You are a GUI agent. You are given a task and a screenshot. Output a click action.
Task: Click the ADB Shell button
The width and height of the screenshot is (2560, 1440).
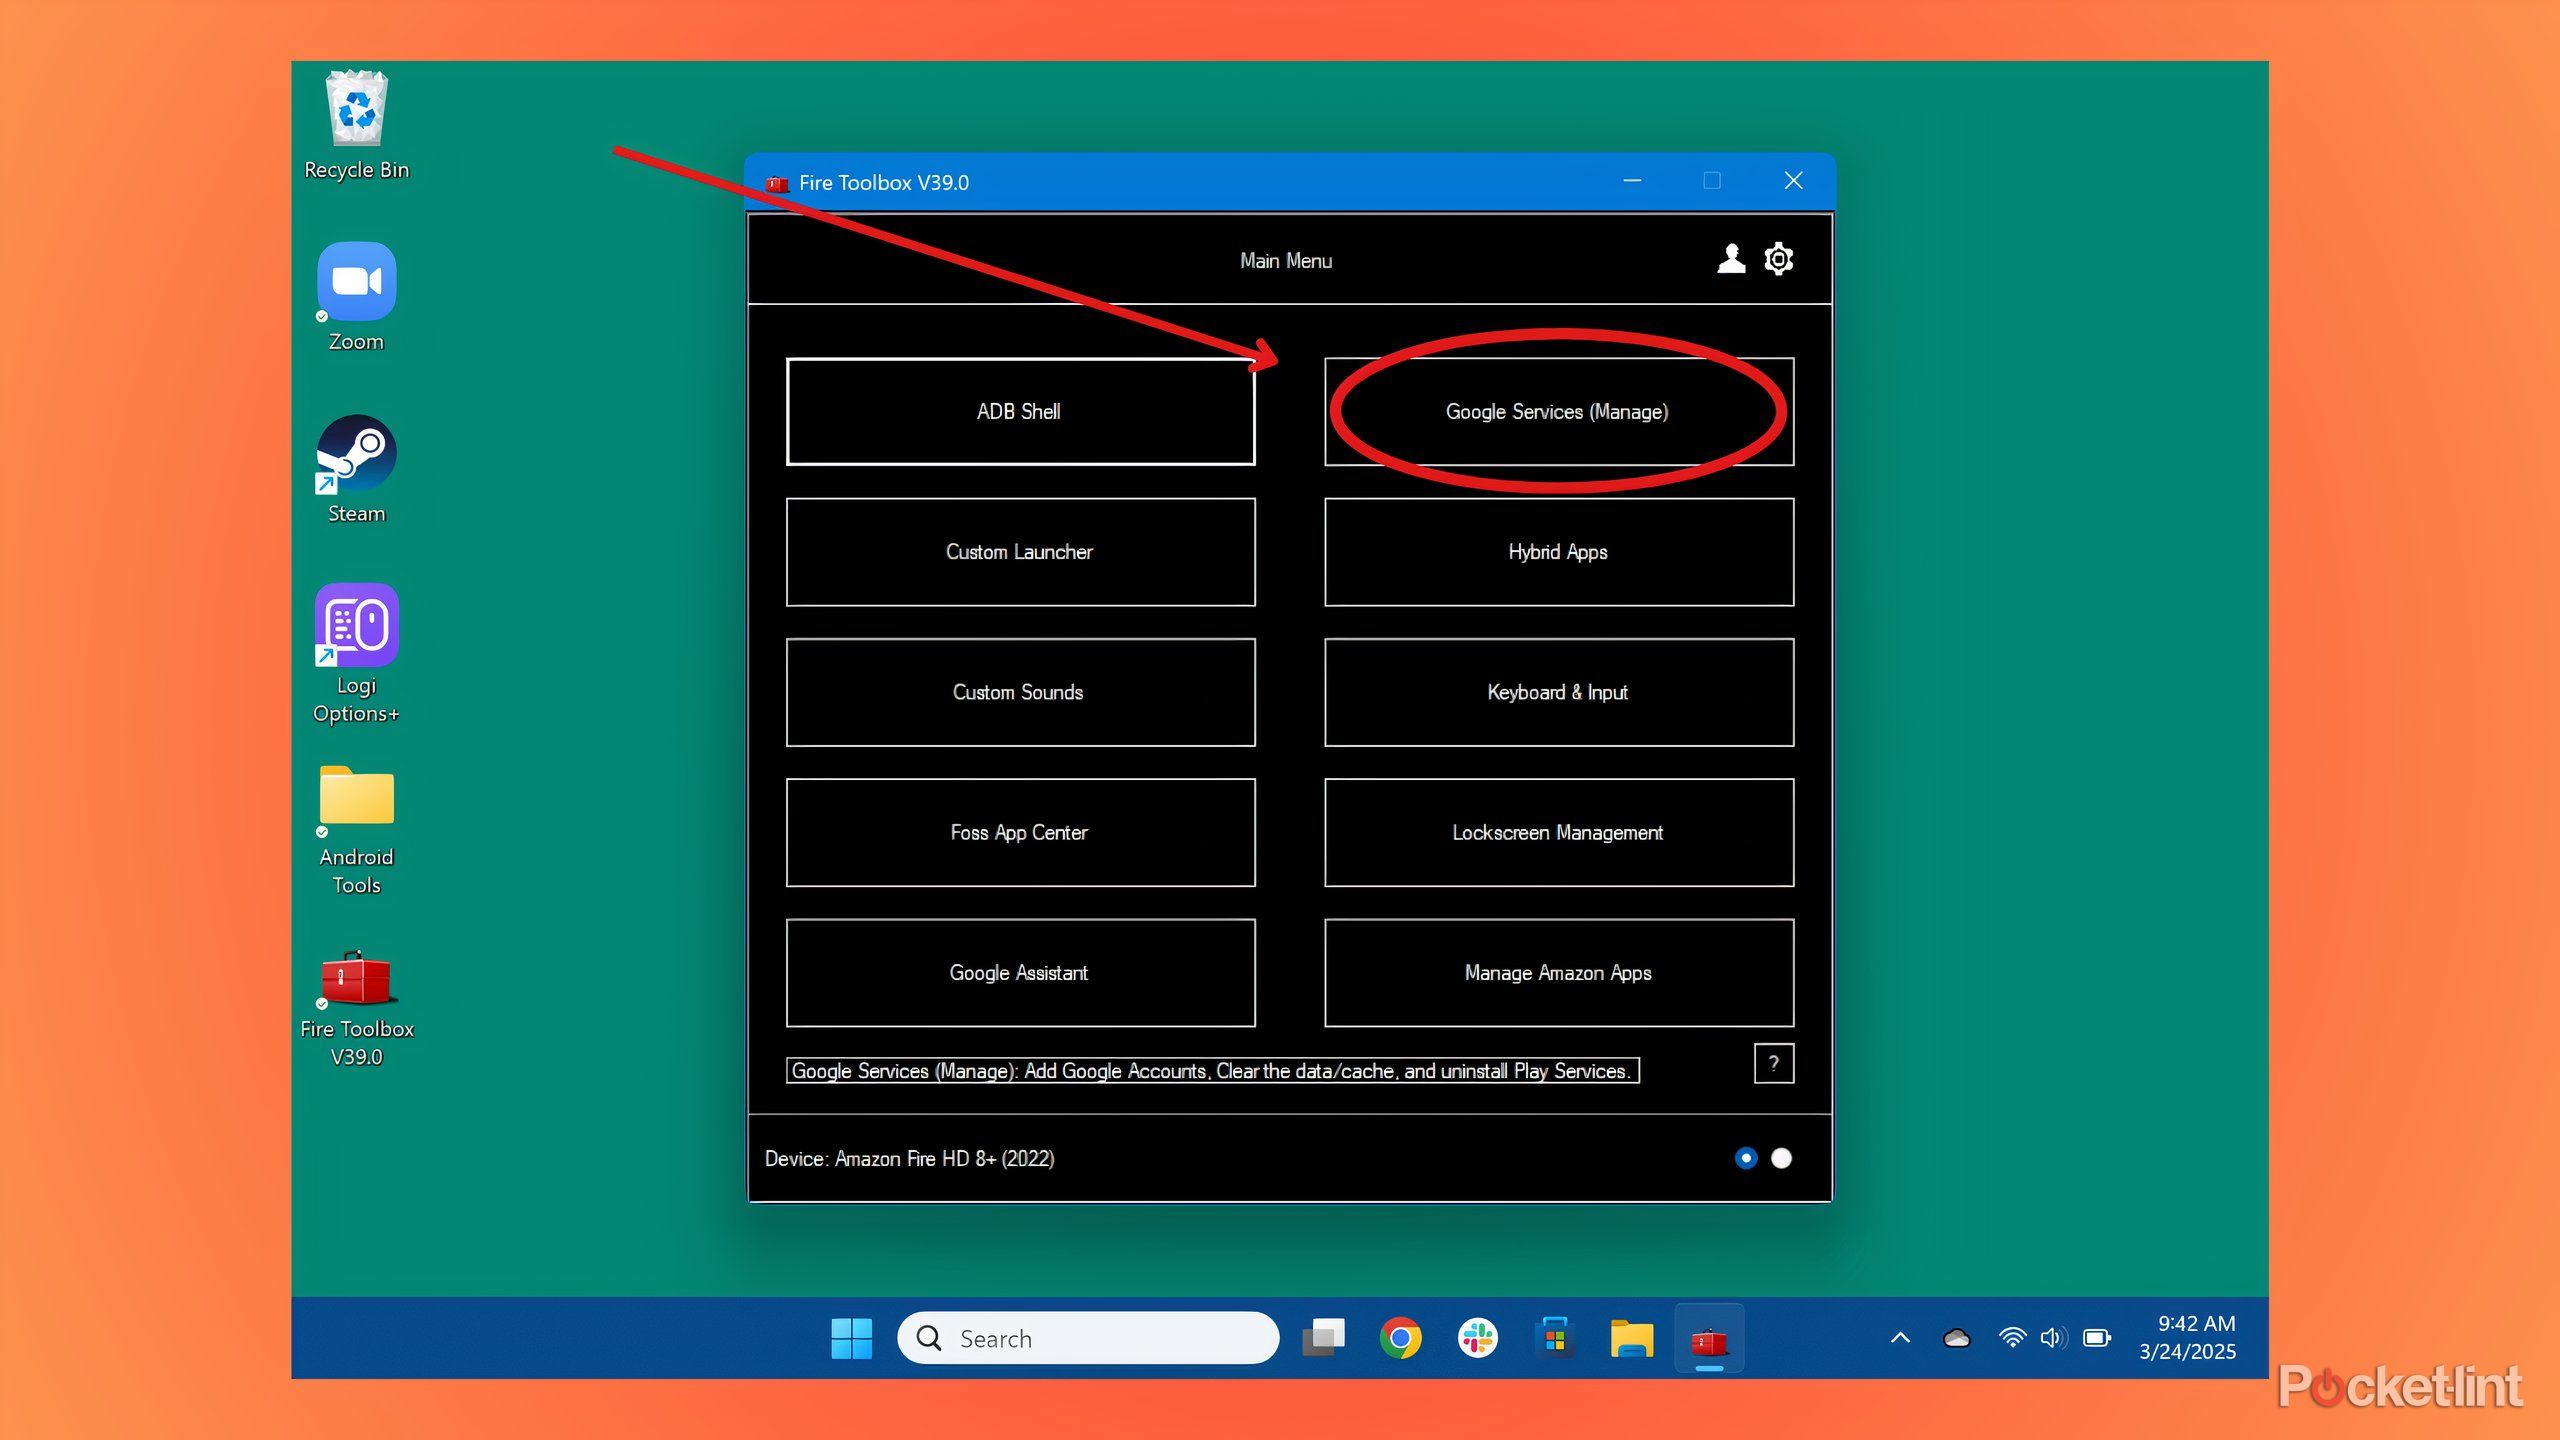click(1020, 412)
